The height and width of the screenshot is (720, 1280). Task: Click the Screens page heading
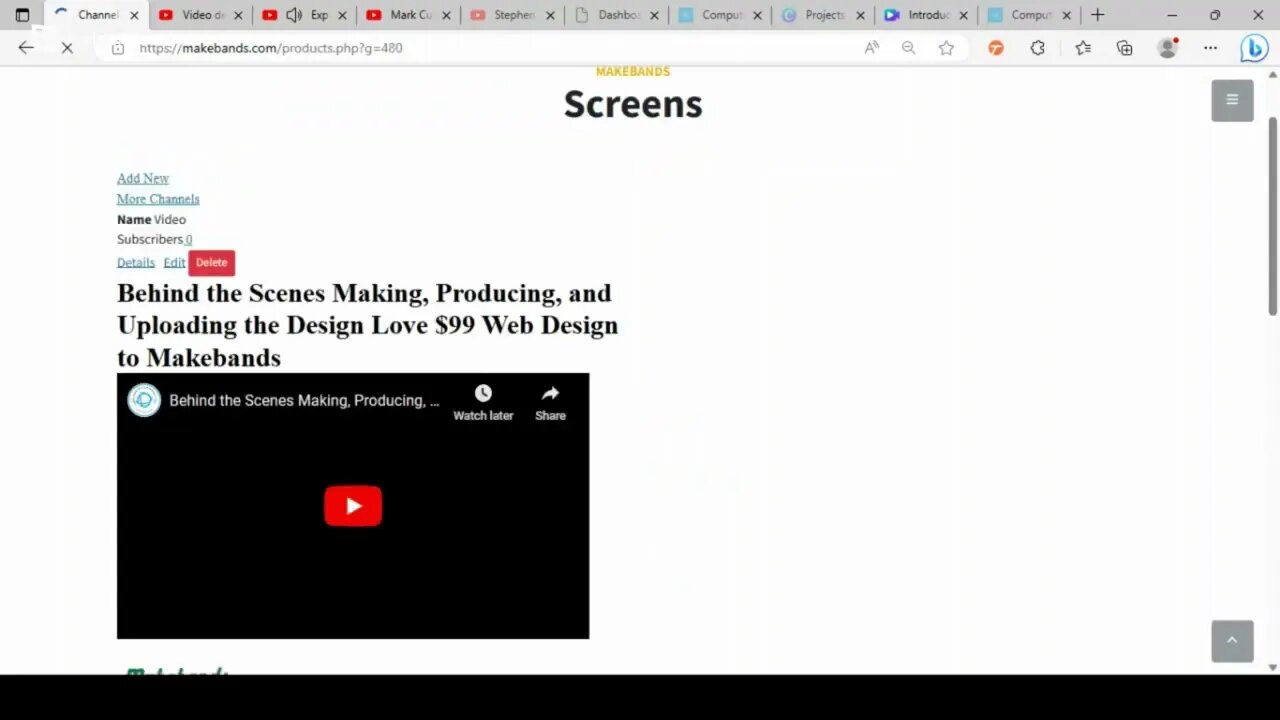(633, 104)
